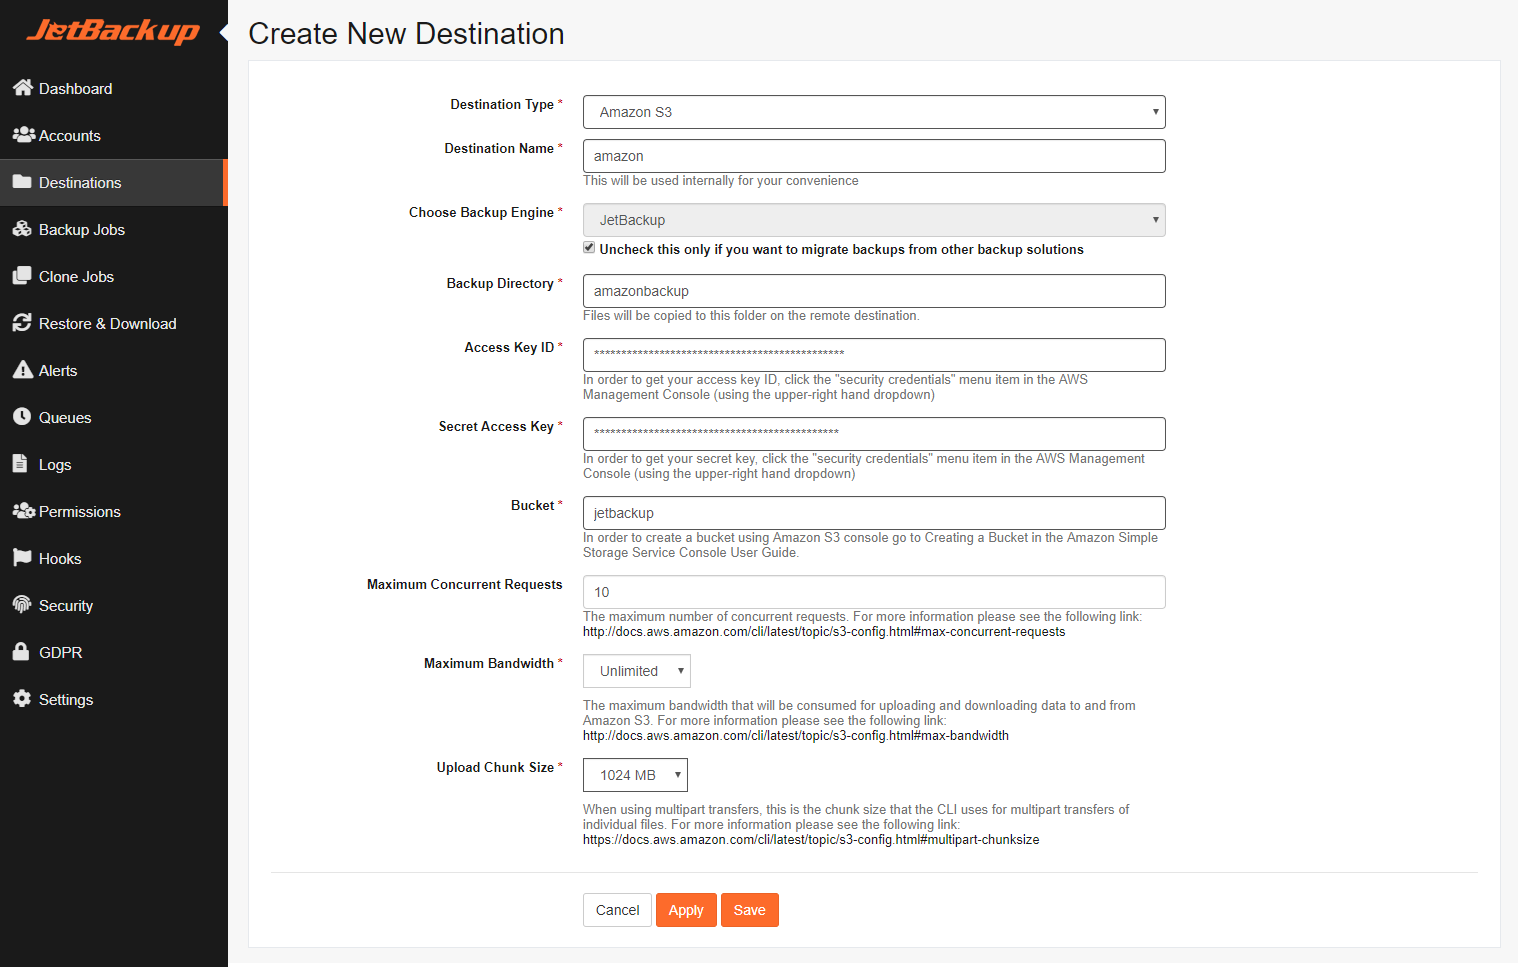Select Alerts in sidebar

click(114, 370)
